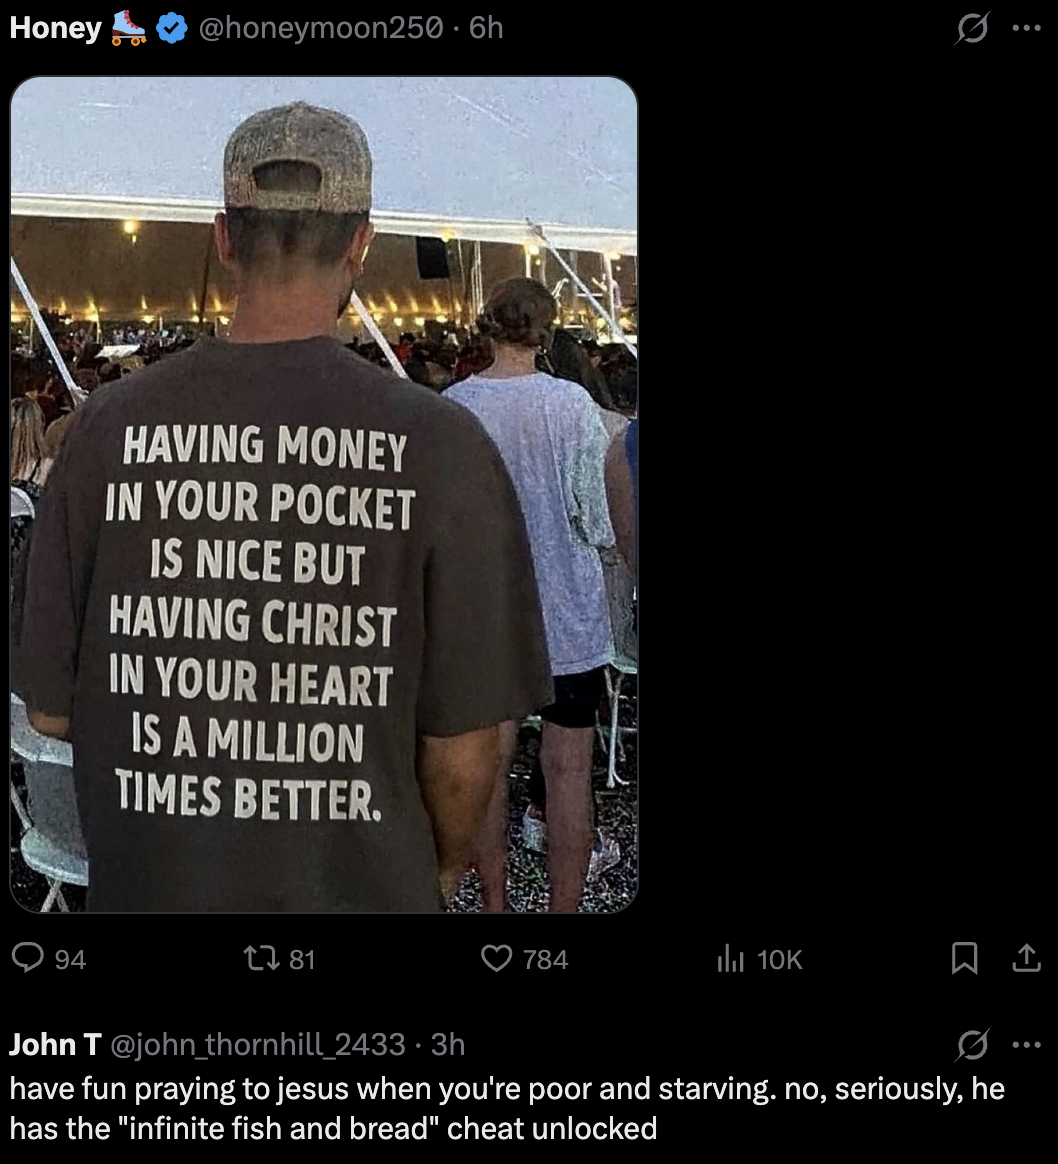Click the Grok icon on John T's reply
Screen dimensions: 1058x1164
click(969, 1045)
